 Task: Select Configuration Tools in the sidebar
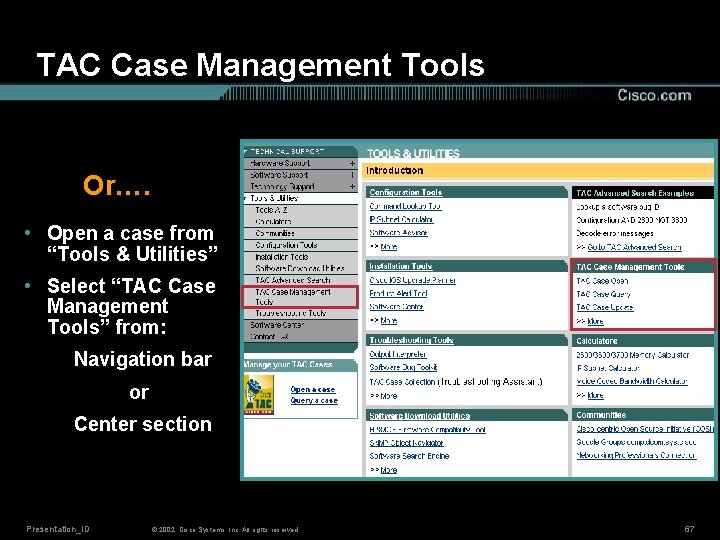coord(286,245)
